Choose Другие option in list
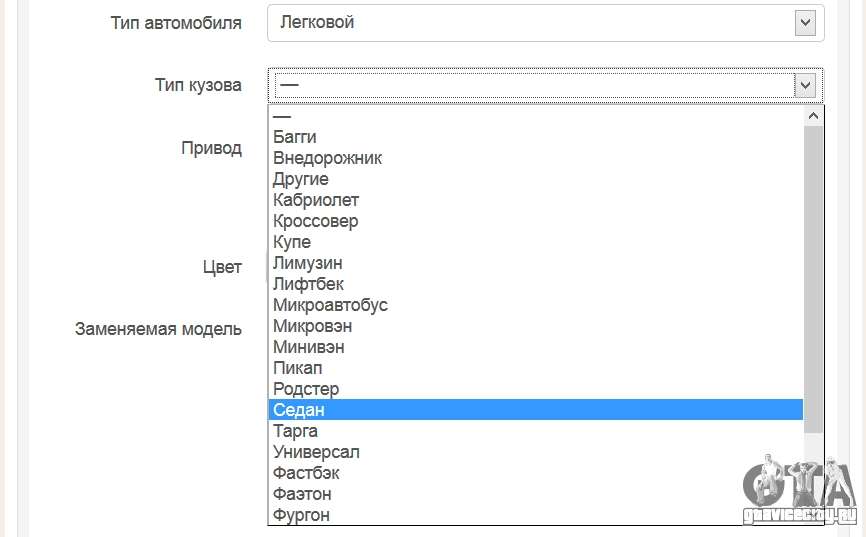This screenshot has height=537, width=866. click(x=535, y=179)
